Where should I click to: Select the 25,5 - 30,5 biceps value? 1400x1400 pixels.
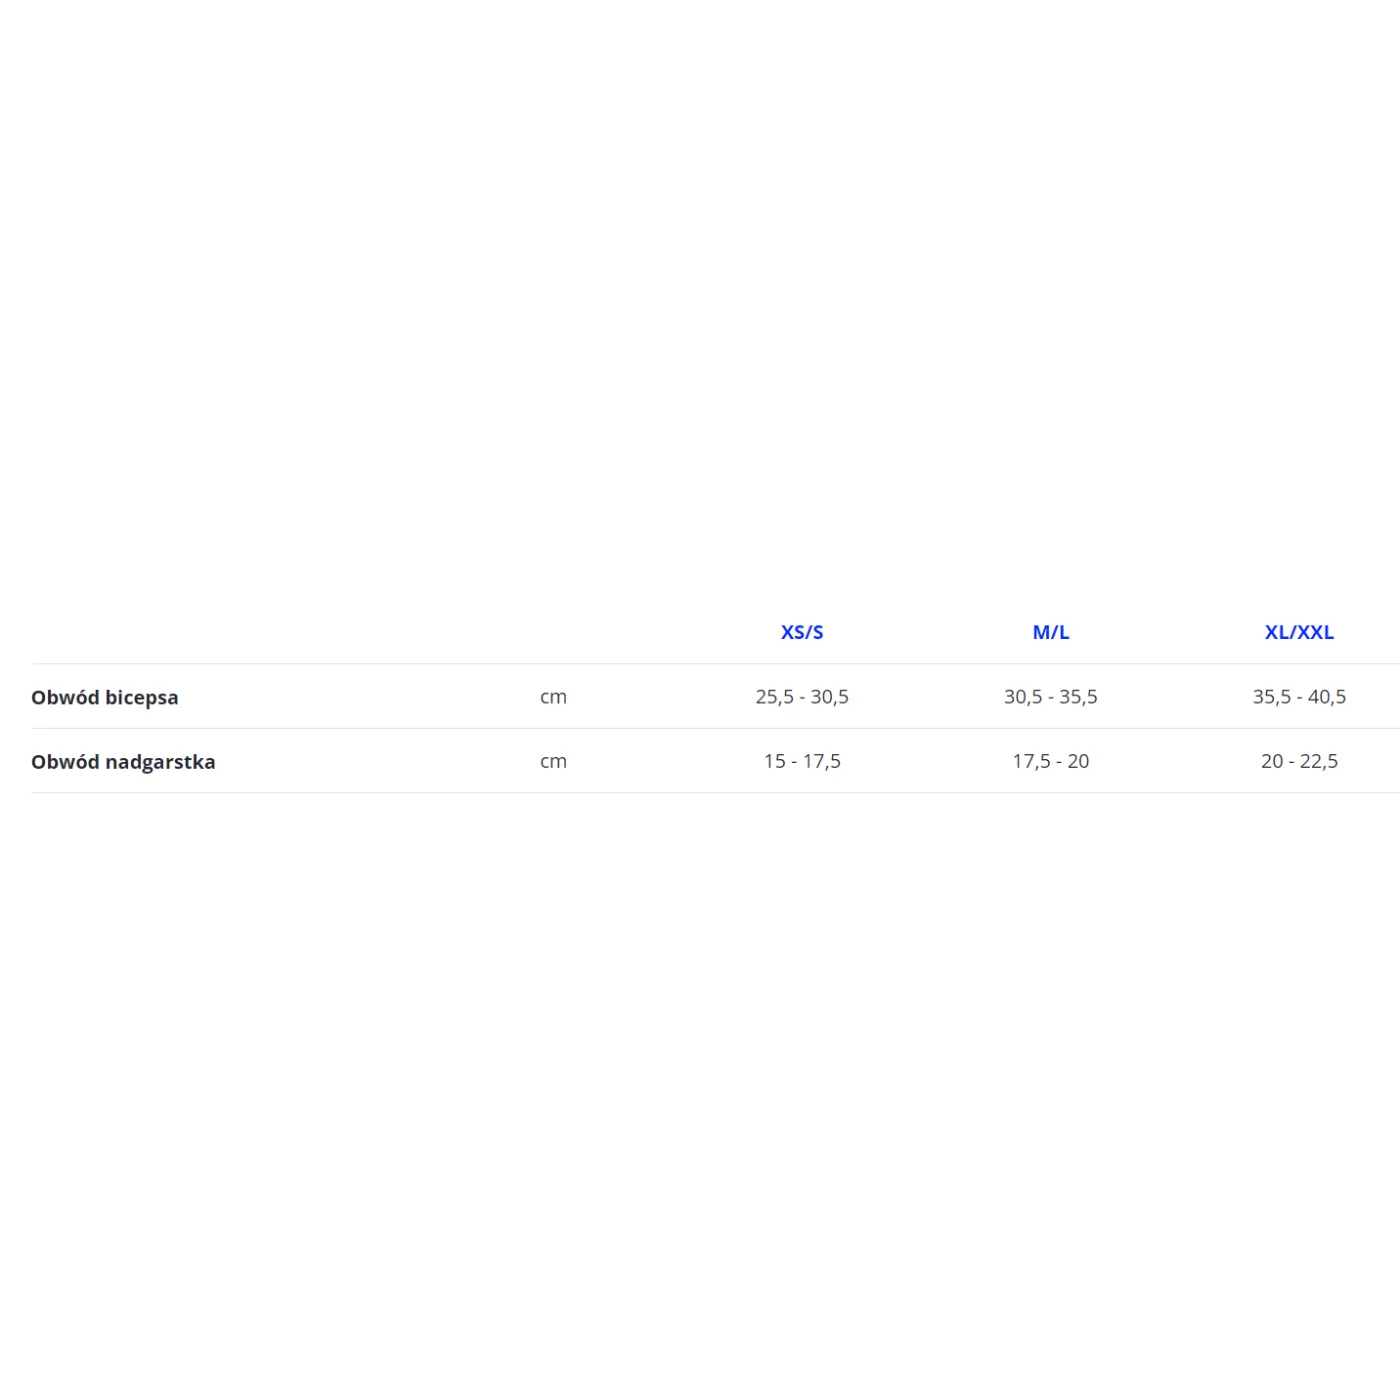pyautogui.click(x=802, y=697)
